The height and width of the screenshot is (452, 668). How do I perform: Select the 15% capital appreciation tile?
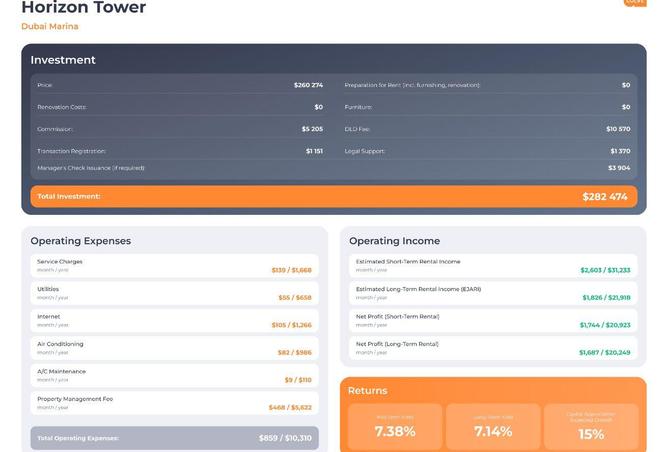point(591,427)
